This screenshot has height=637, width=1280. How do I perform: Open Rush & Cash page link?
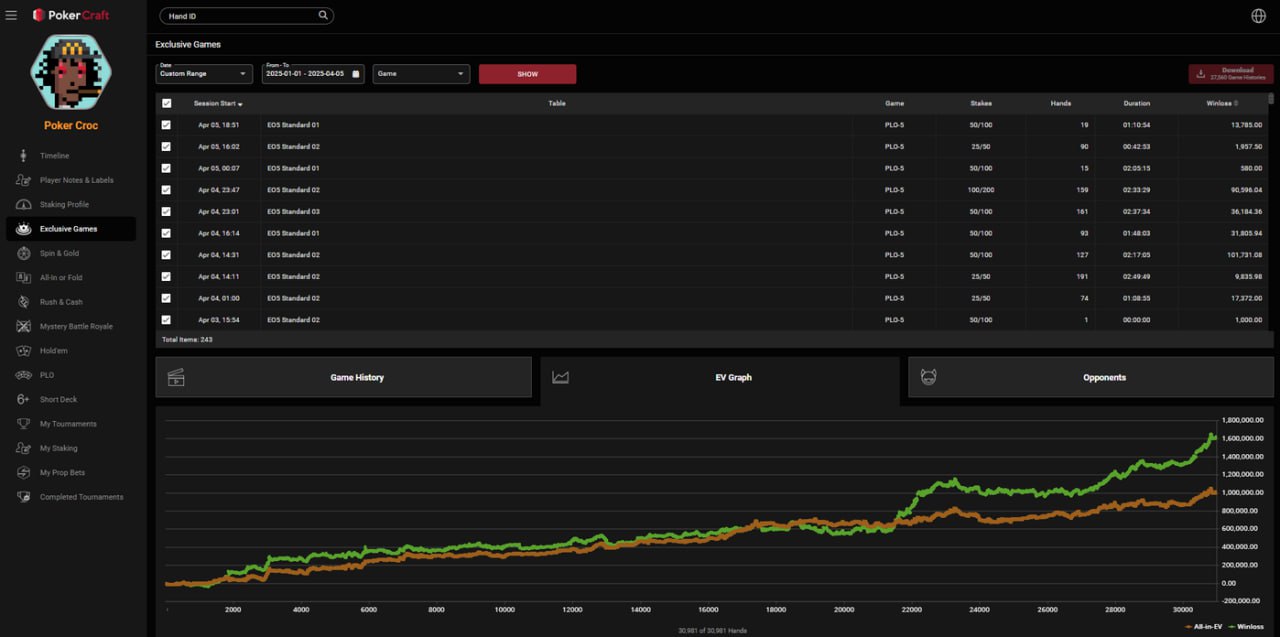pos(61,302)
